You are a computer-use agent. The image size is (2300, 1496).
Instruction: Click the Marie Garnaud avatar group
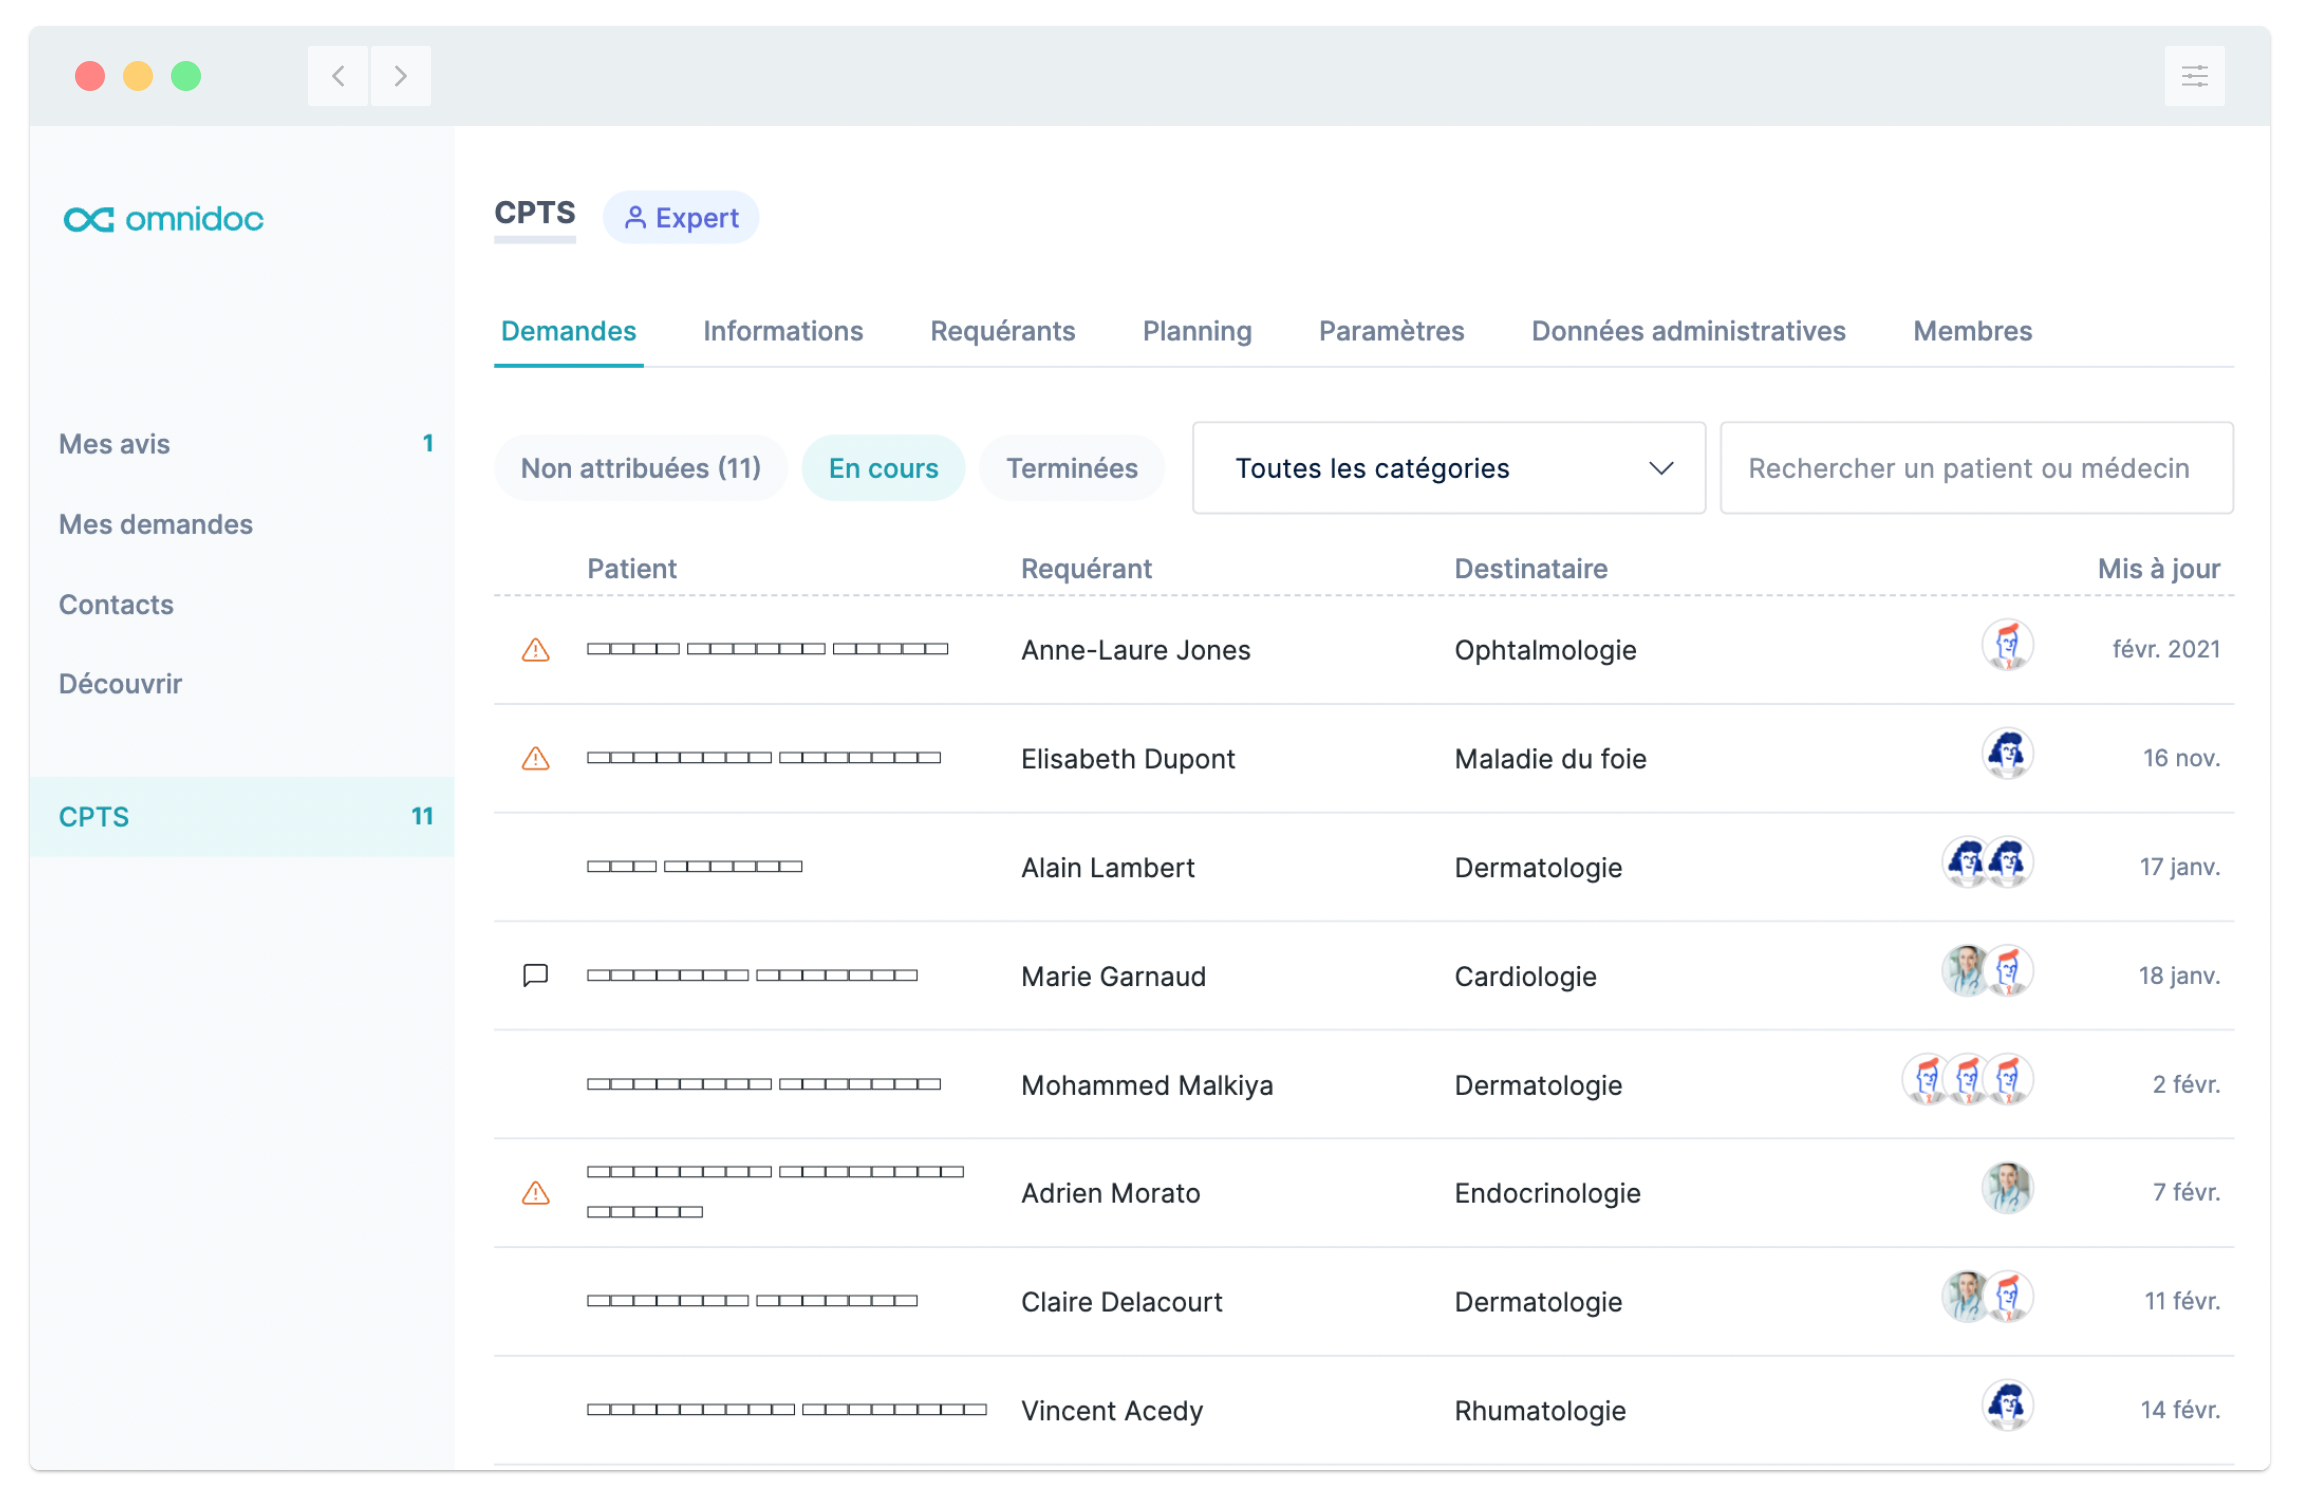[1987, 970]
